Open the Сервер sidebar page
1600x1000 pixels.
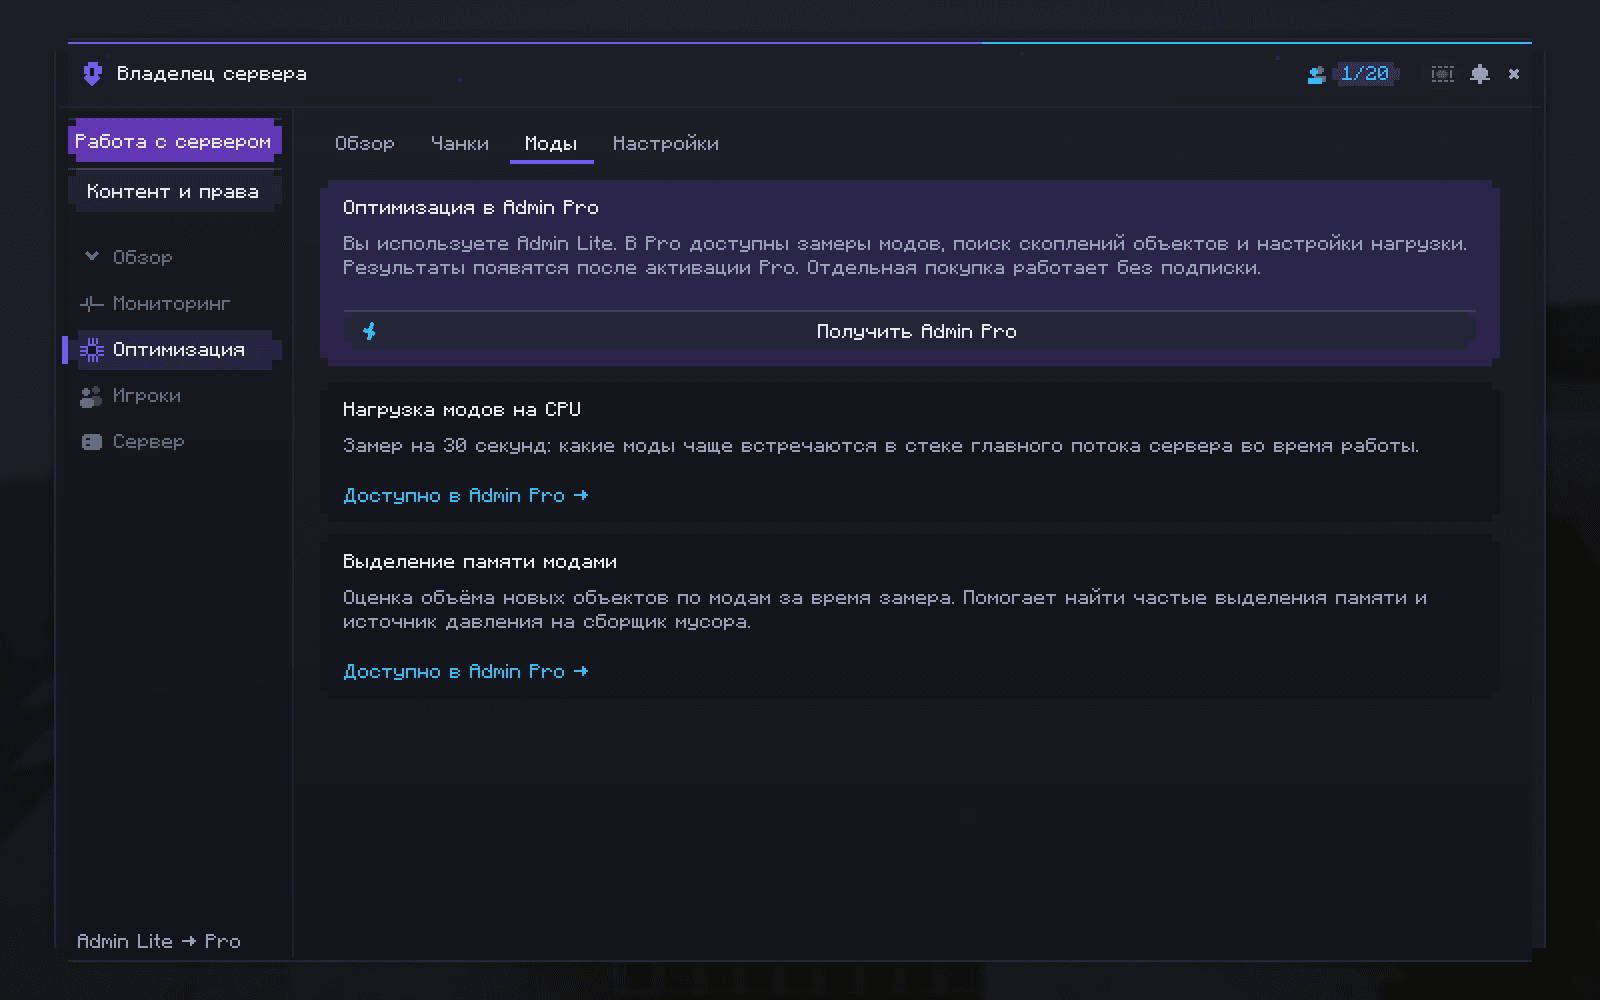(x=148, y=442)
